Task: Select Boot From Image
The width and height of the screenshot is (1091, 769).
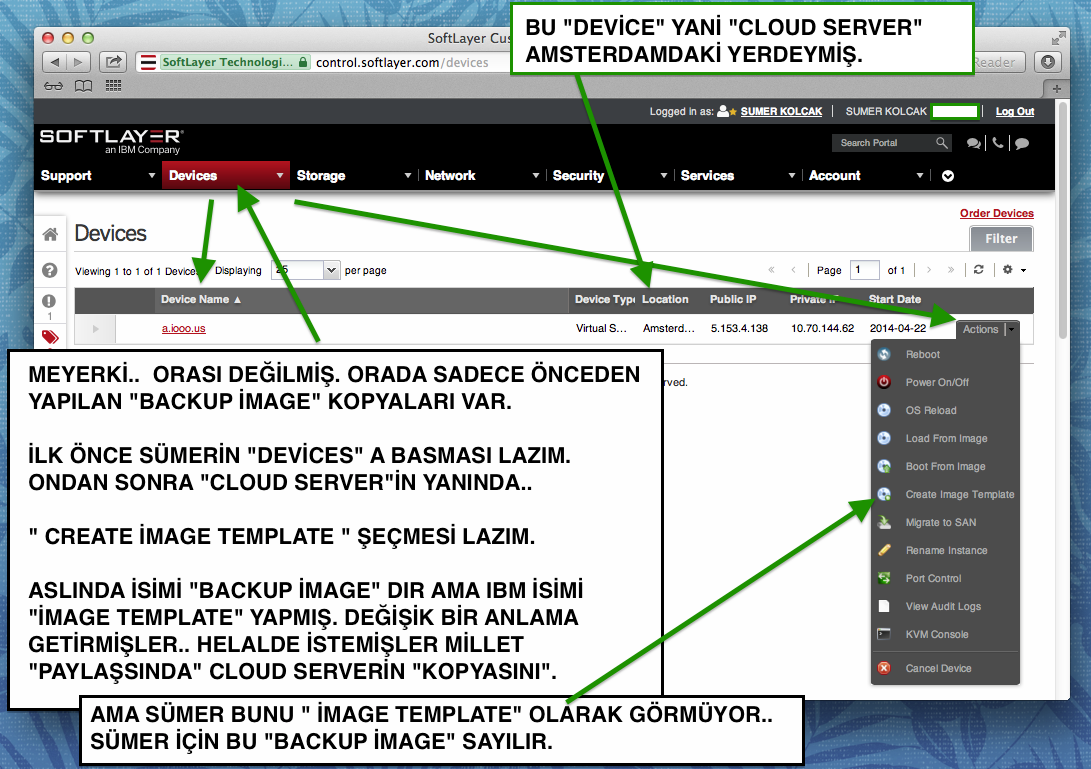Action: [945, 466]
